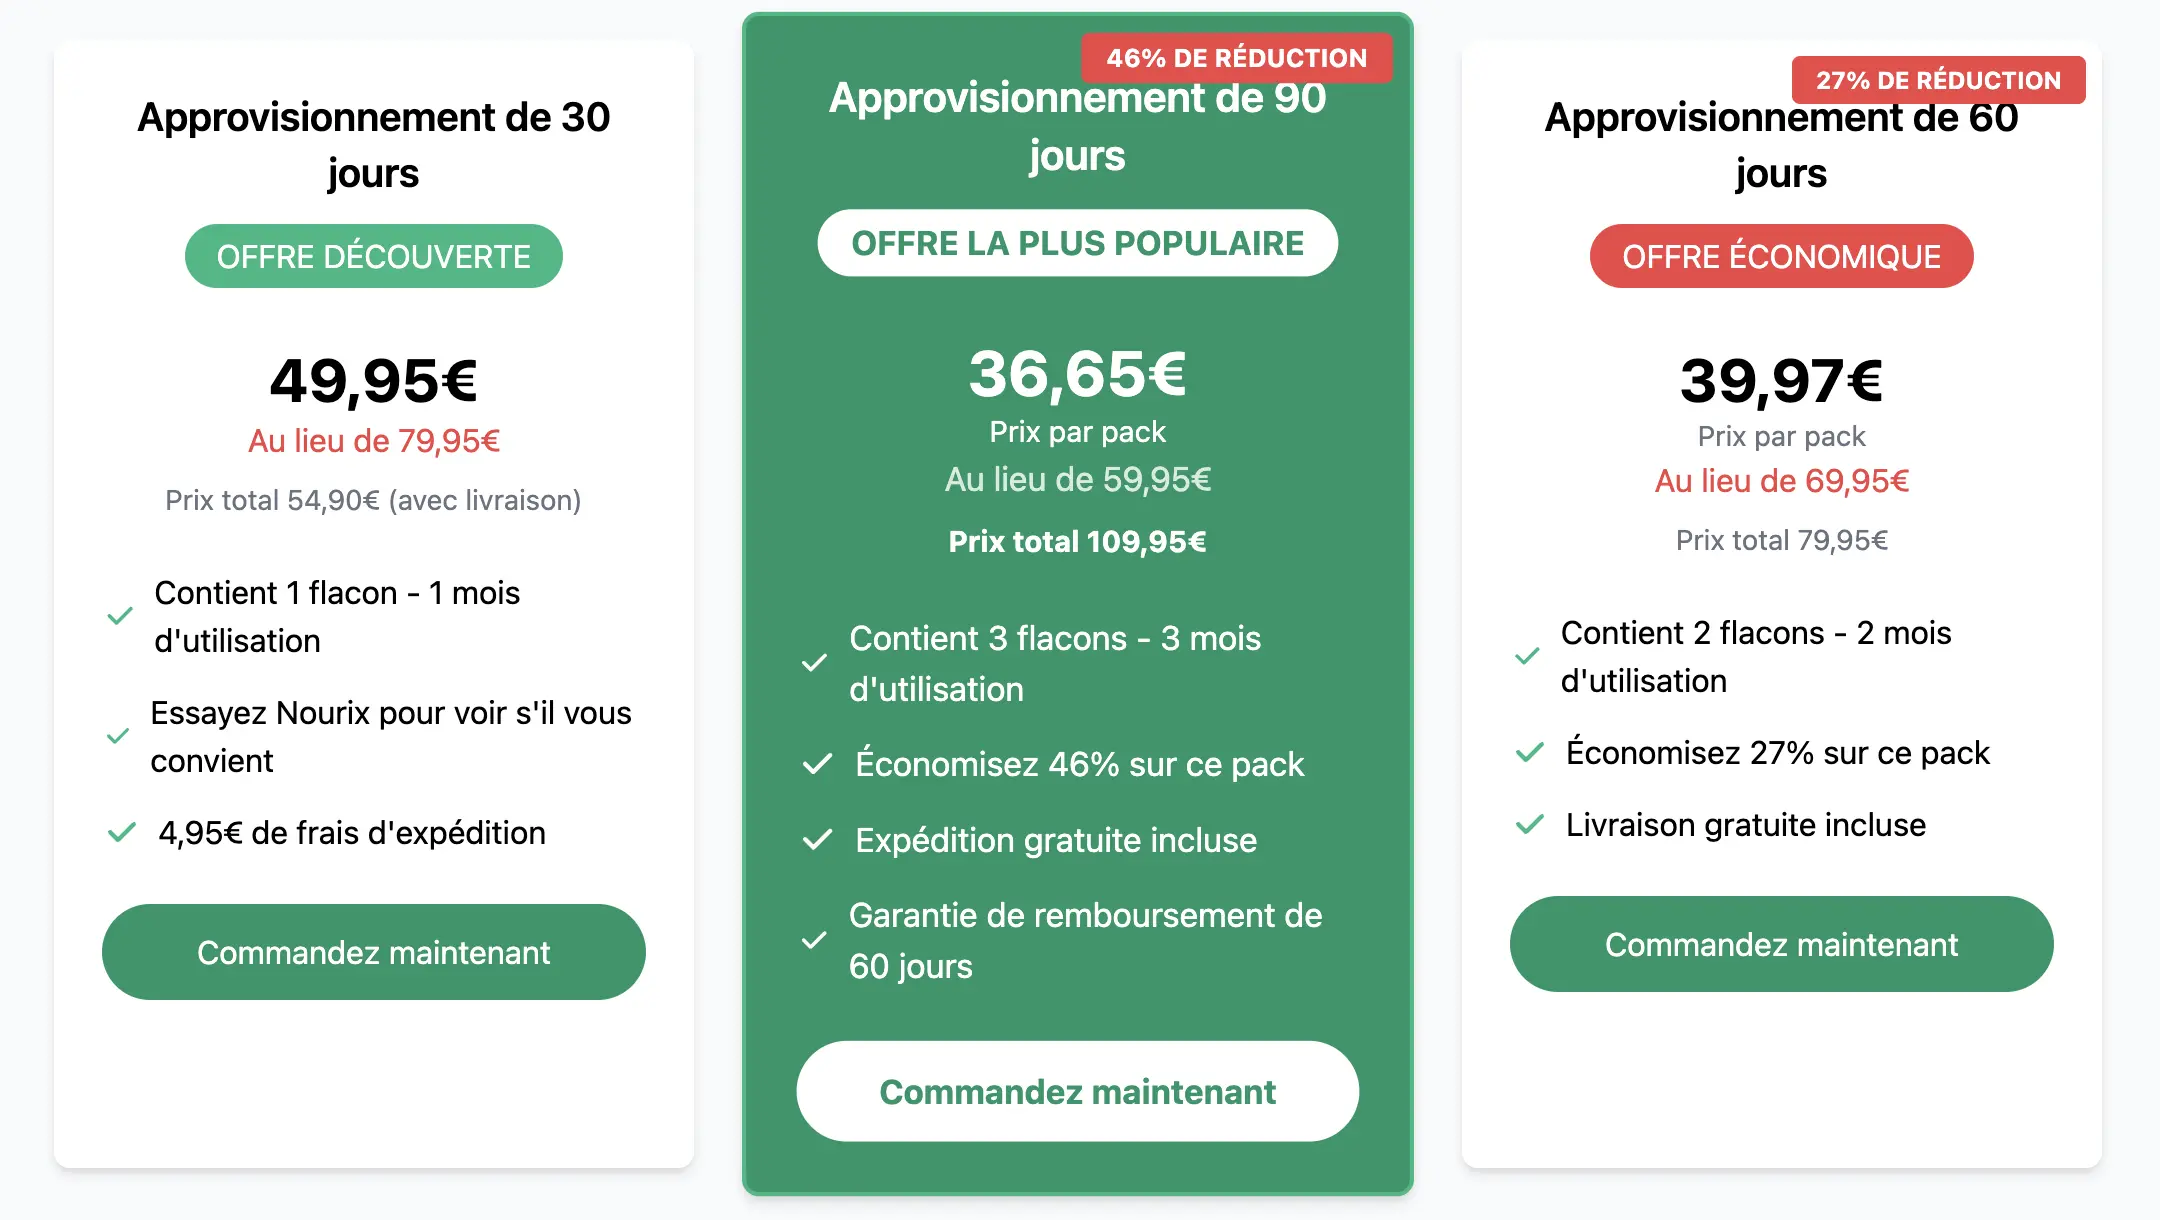Click the checkmark next to "Livraison gratuite incluse"

(1528, 826)
